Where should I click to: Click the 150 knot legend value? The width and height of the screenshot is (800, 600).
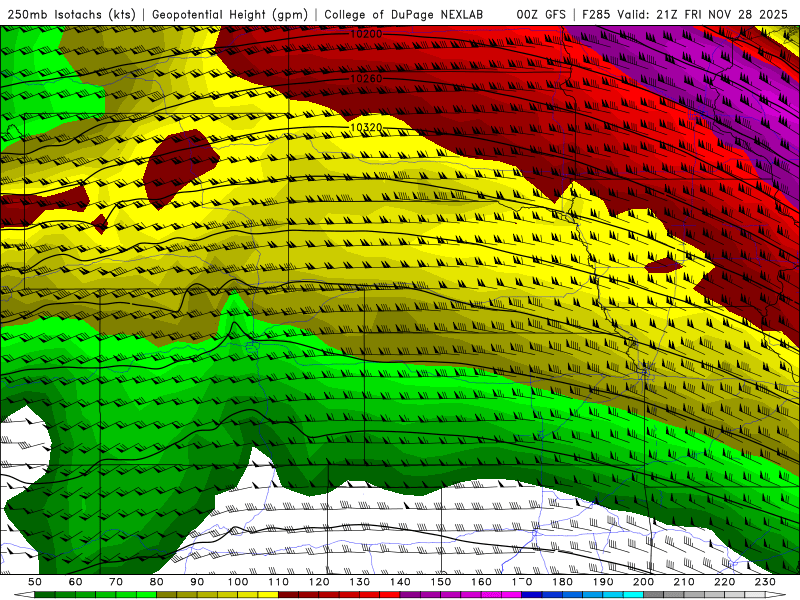point(441,582)
